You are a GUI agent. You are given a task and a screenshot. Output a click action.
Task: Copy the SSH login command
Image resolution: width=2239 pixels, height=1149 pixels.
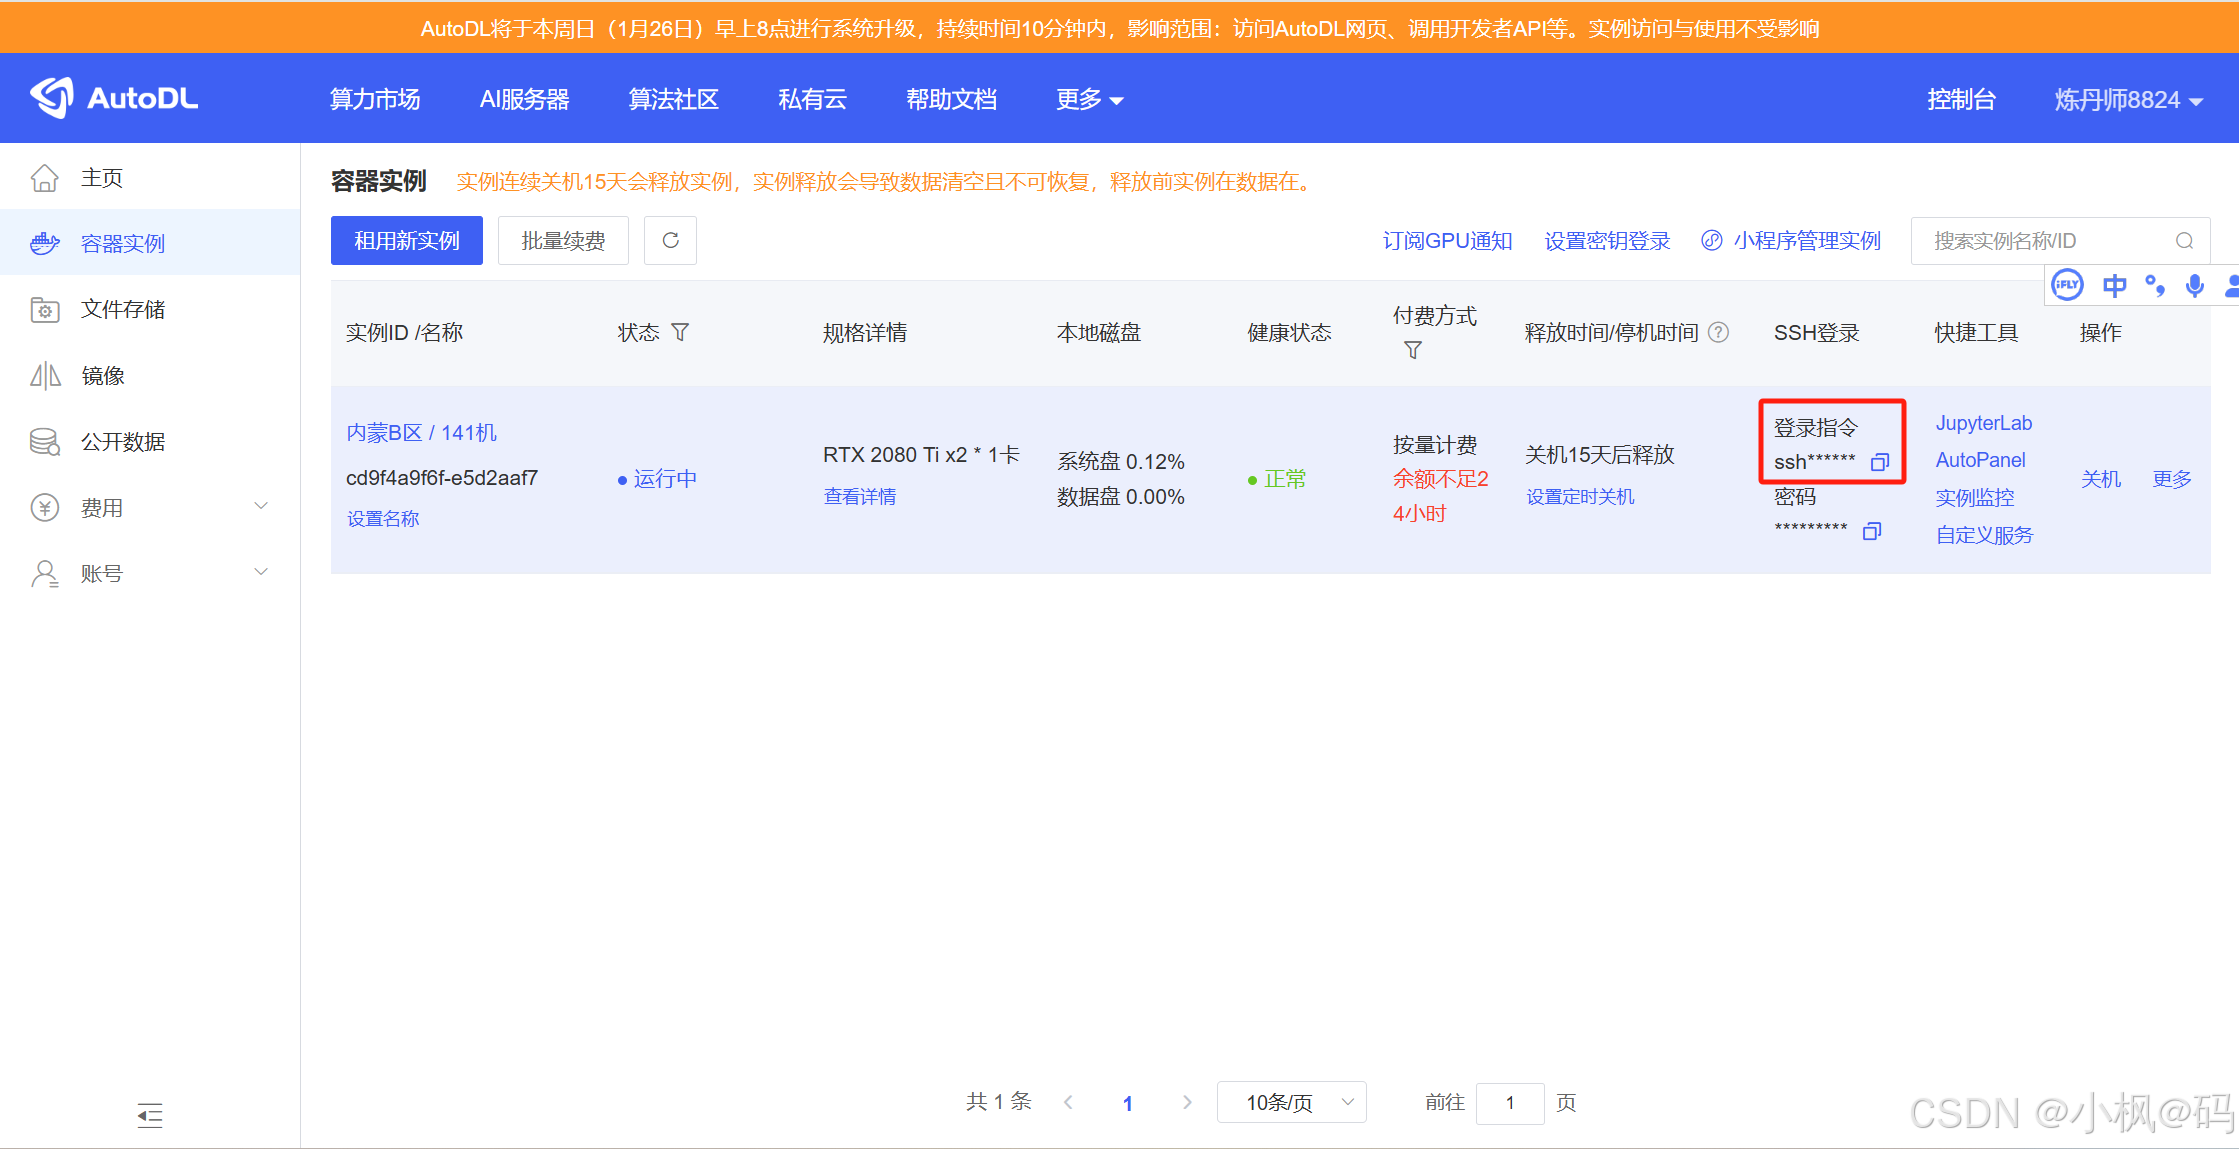coord(1879,462)
